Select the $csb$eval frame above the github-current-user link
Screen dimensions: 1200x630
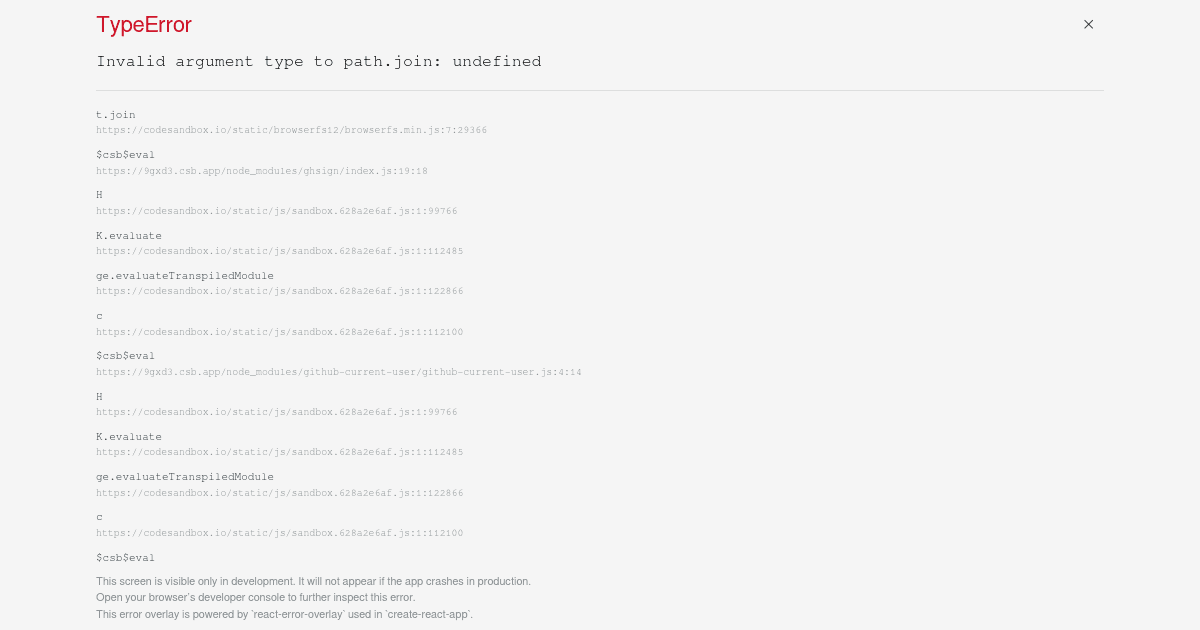click(126, 356)
